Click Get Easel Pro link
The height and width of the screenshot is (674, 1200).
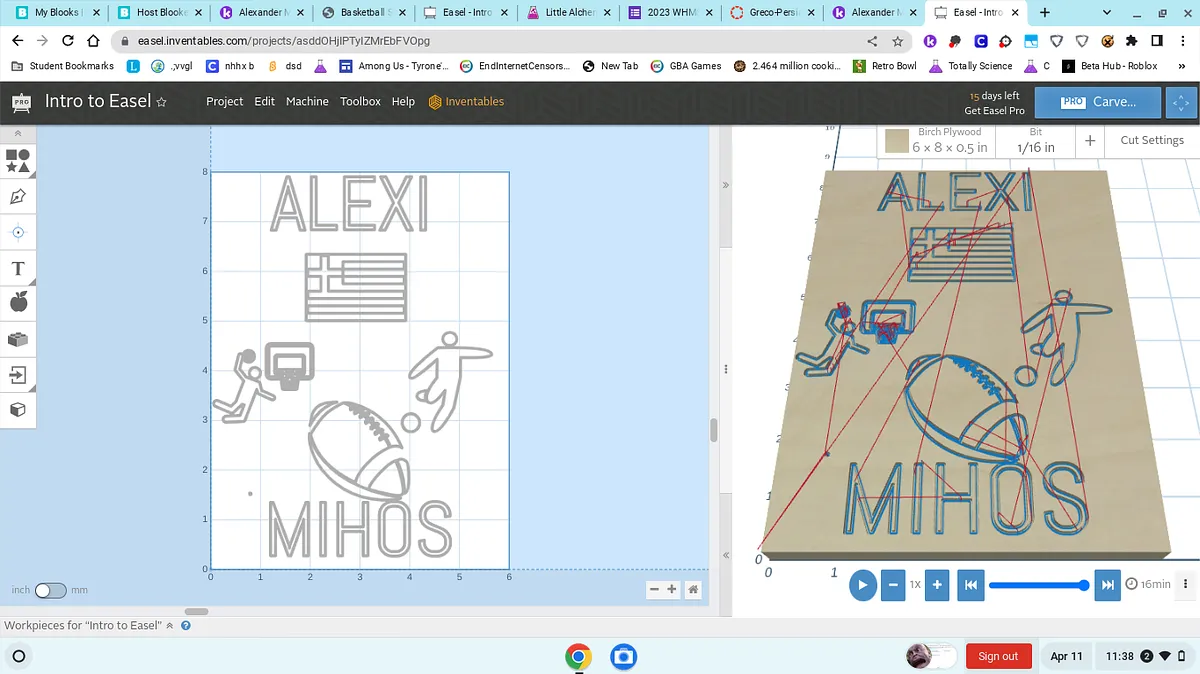tap(994, 111)
